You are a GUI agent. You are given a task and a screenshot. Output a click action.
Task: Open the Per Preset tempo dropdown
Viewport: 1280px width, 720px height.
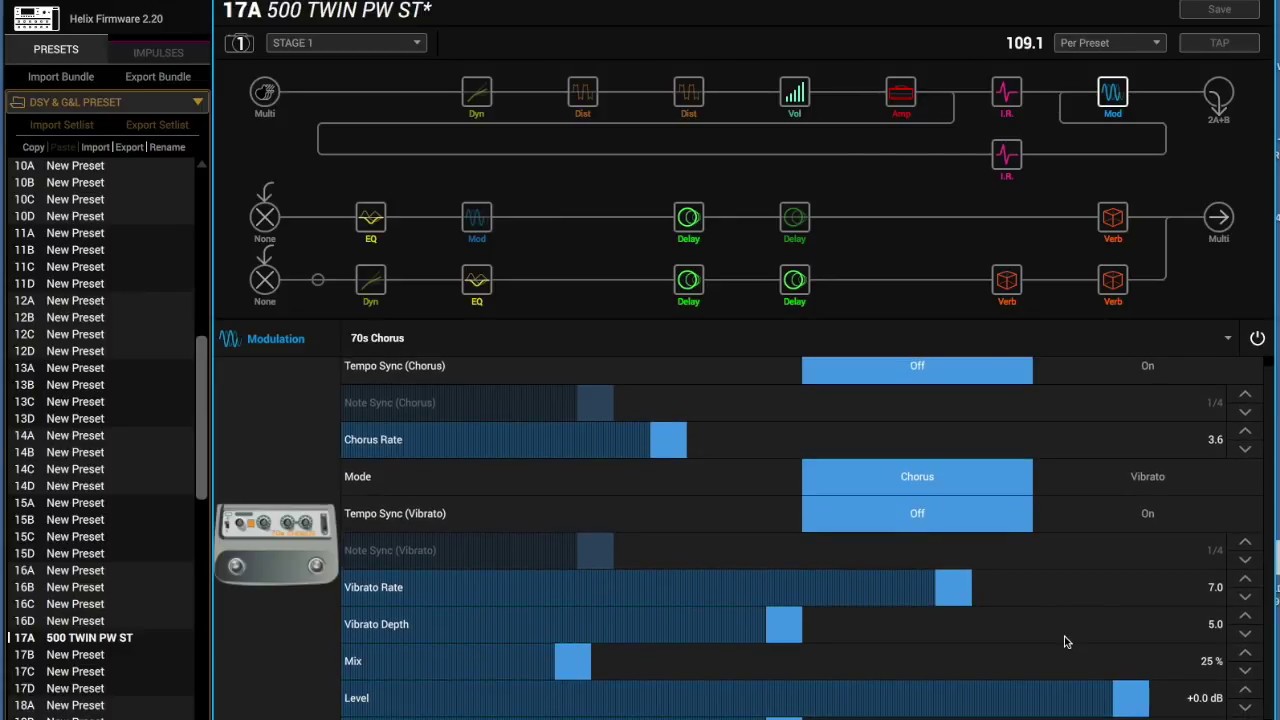(1109, 43)
